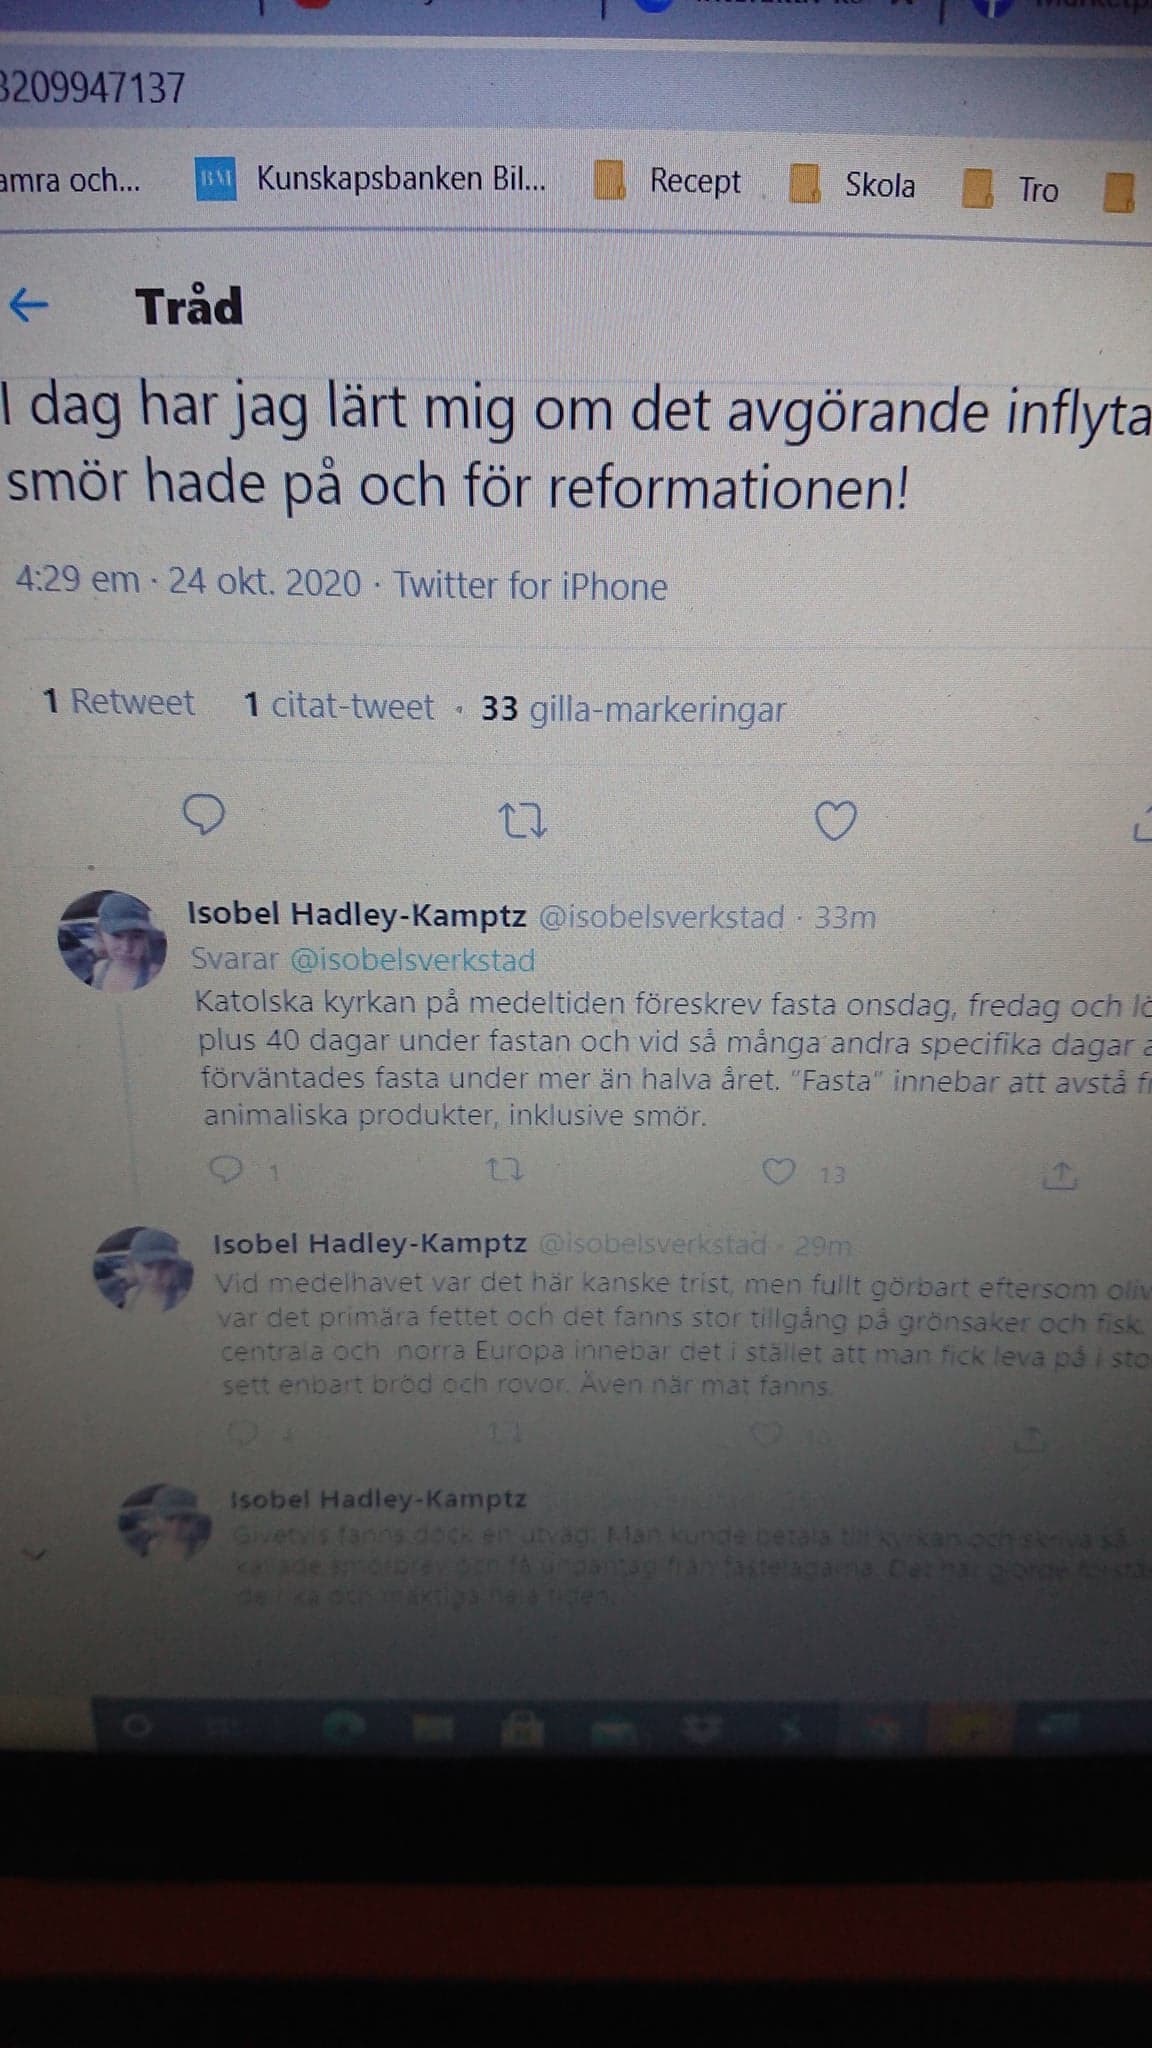The height and width of the screenshot is (2048, 1152).
Task: Open the 1 Retweet list
Action: pos(119,702)
